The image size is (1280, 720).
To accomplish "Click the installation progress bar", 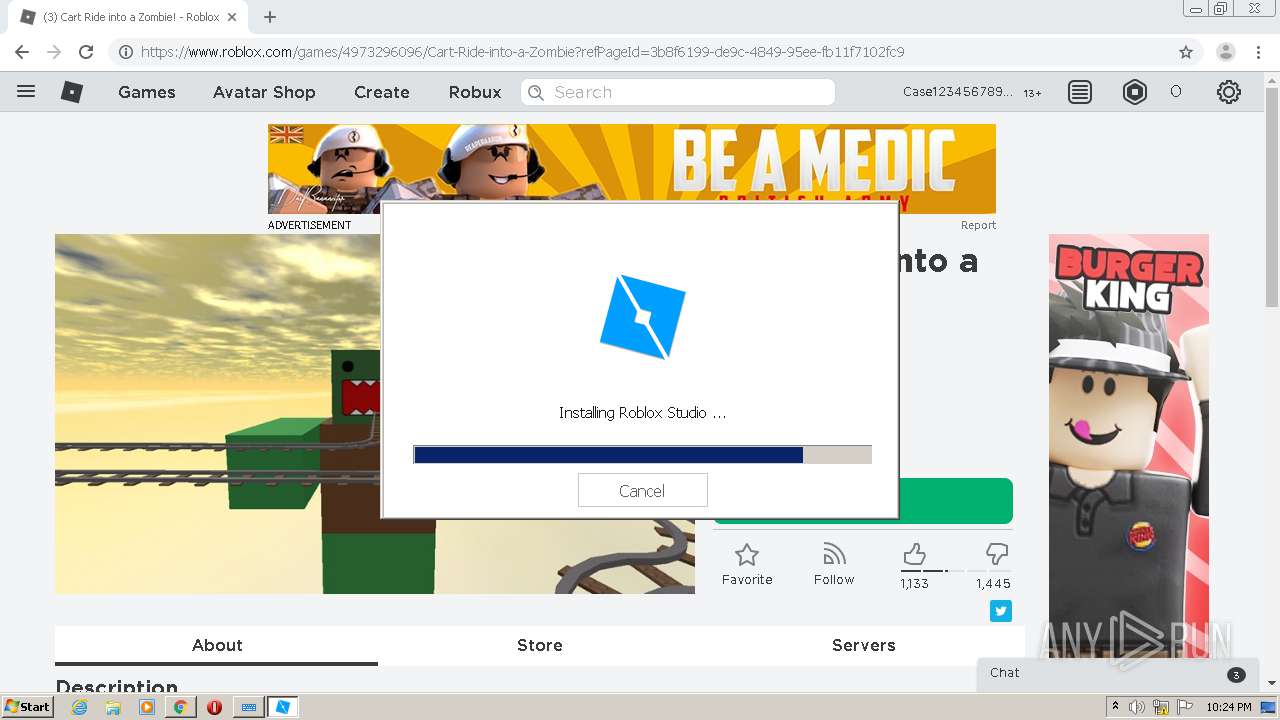I will [642, 455].
